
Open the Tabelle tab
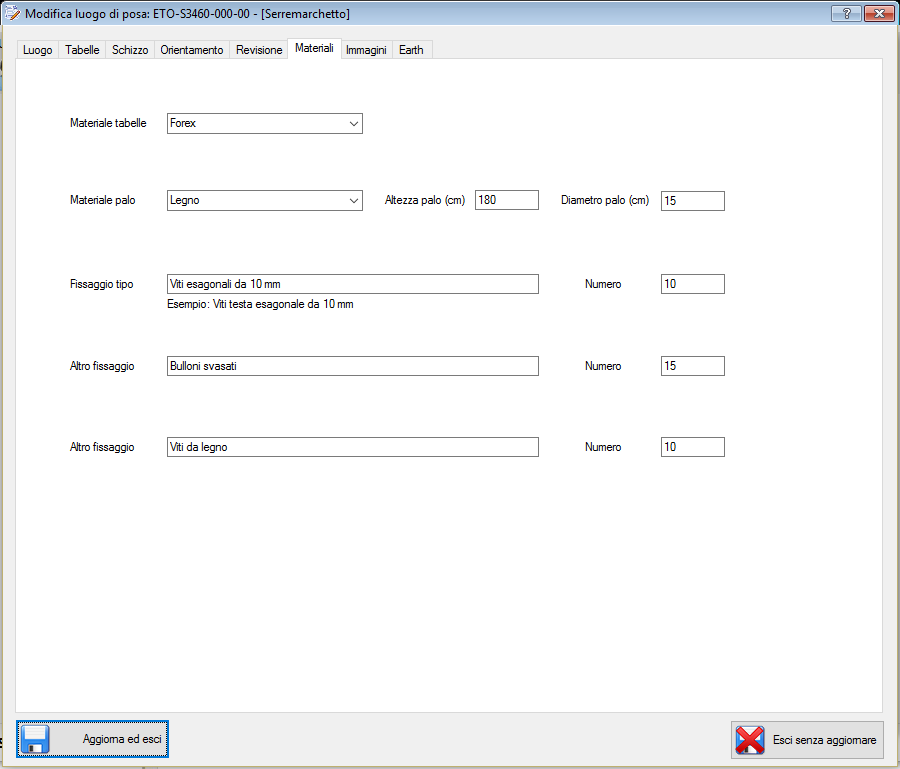[x=82, y=50]
